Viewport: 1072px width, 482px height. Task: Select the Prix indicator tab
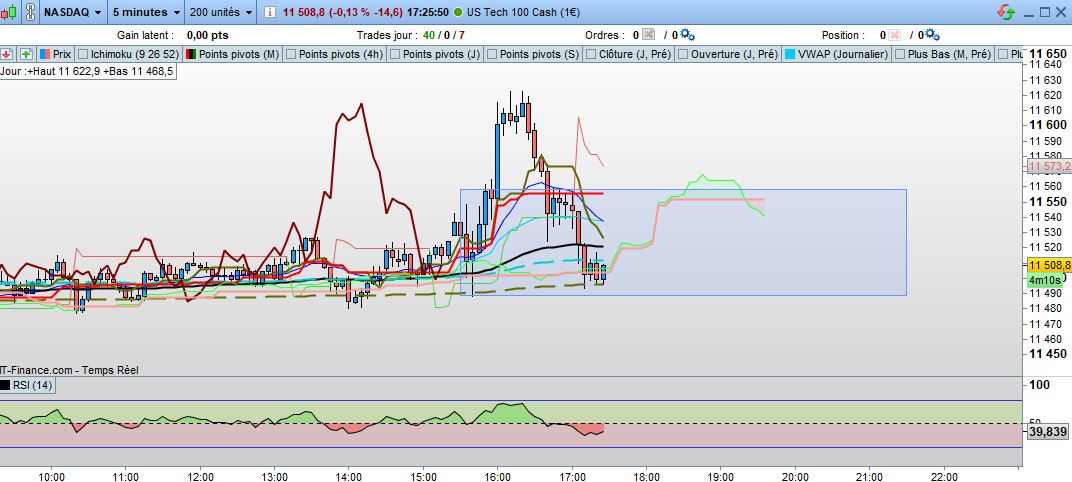tap(55, 54)
